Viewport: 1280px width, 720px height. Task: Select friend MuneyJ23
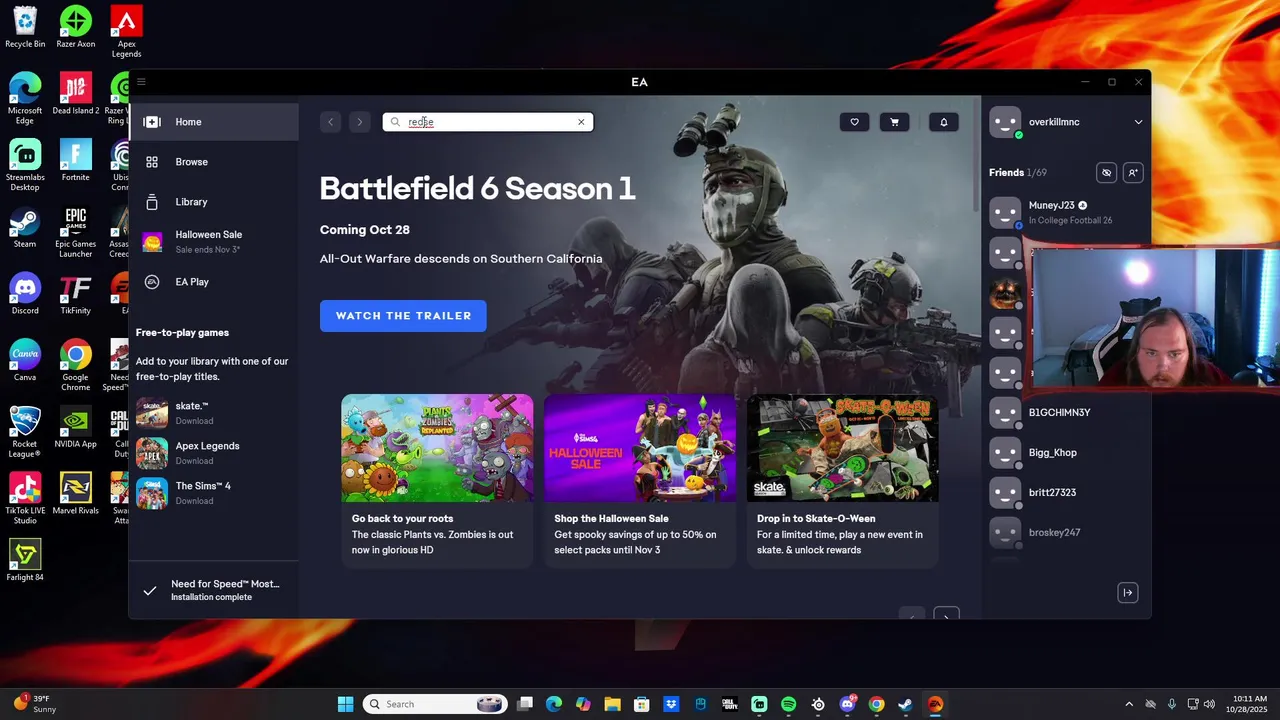tap(1066, 212)
